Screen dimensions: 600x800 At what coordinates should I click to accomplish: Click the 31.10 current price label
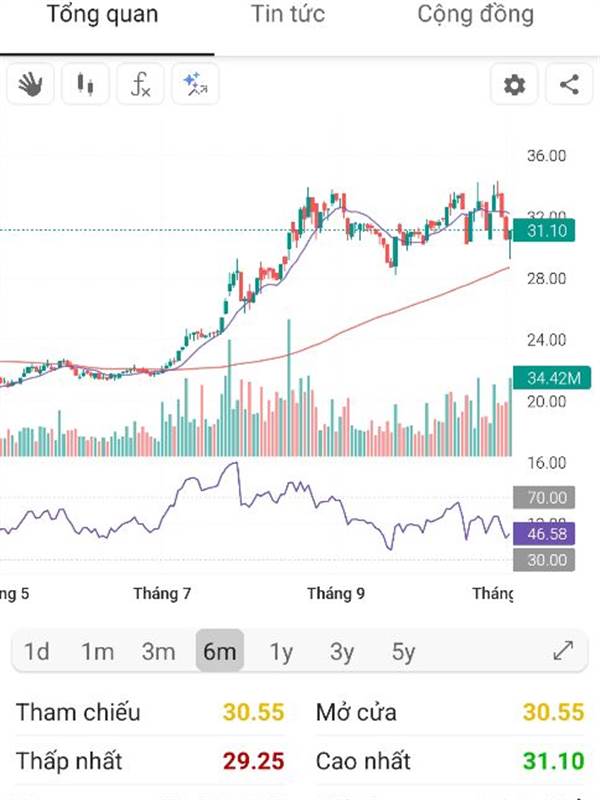[547, 231]
